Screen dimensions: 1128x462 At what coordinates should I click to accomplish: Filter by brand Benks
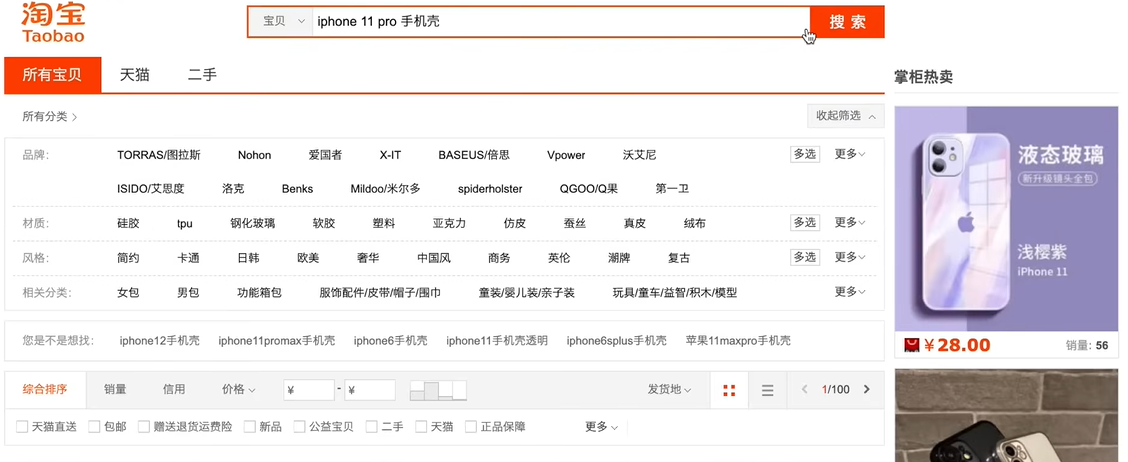(x=297, y=189)
